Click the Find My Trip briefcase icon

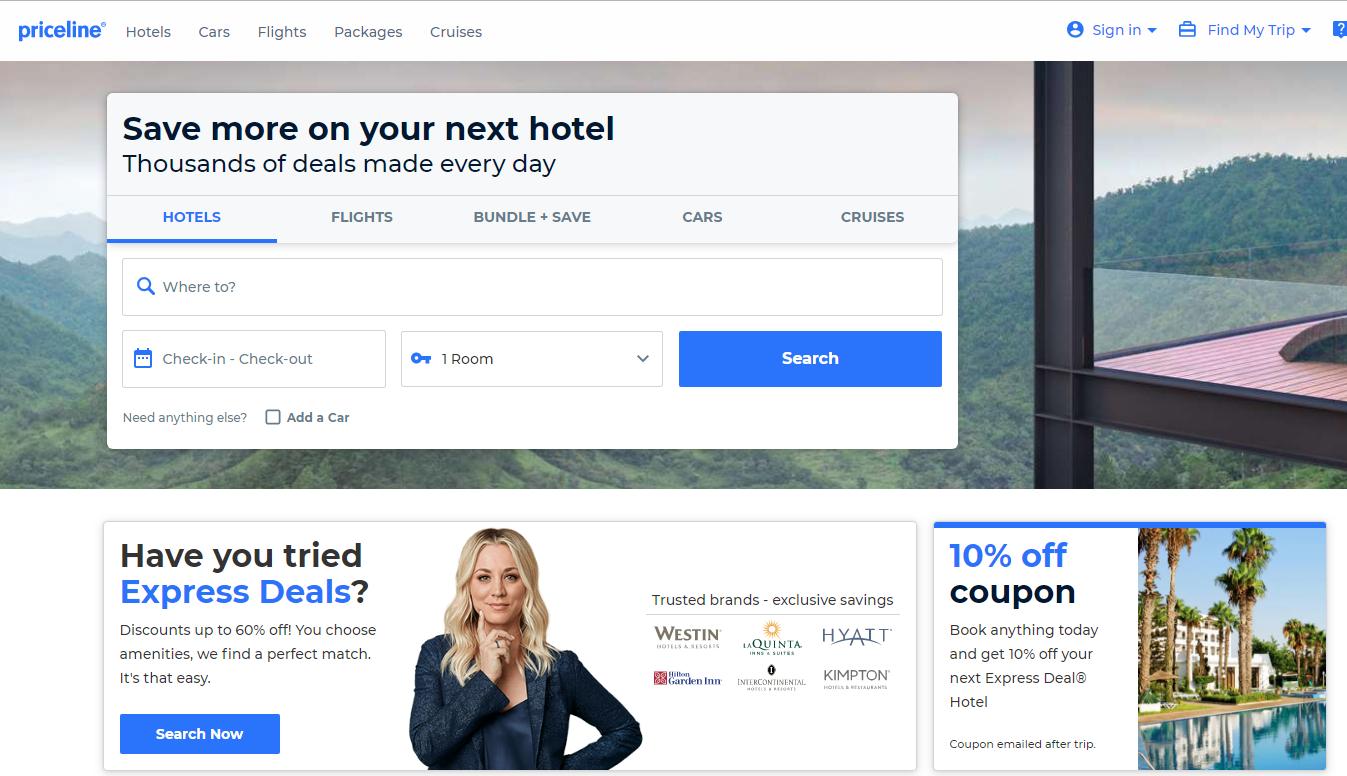pos(1187,30)
